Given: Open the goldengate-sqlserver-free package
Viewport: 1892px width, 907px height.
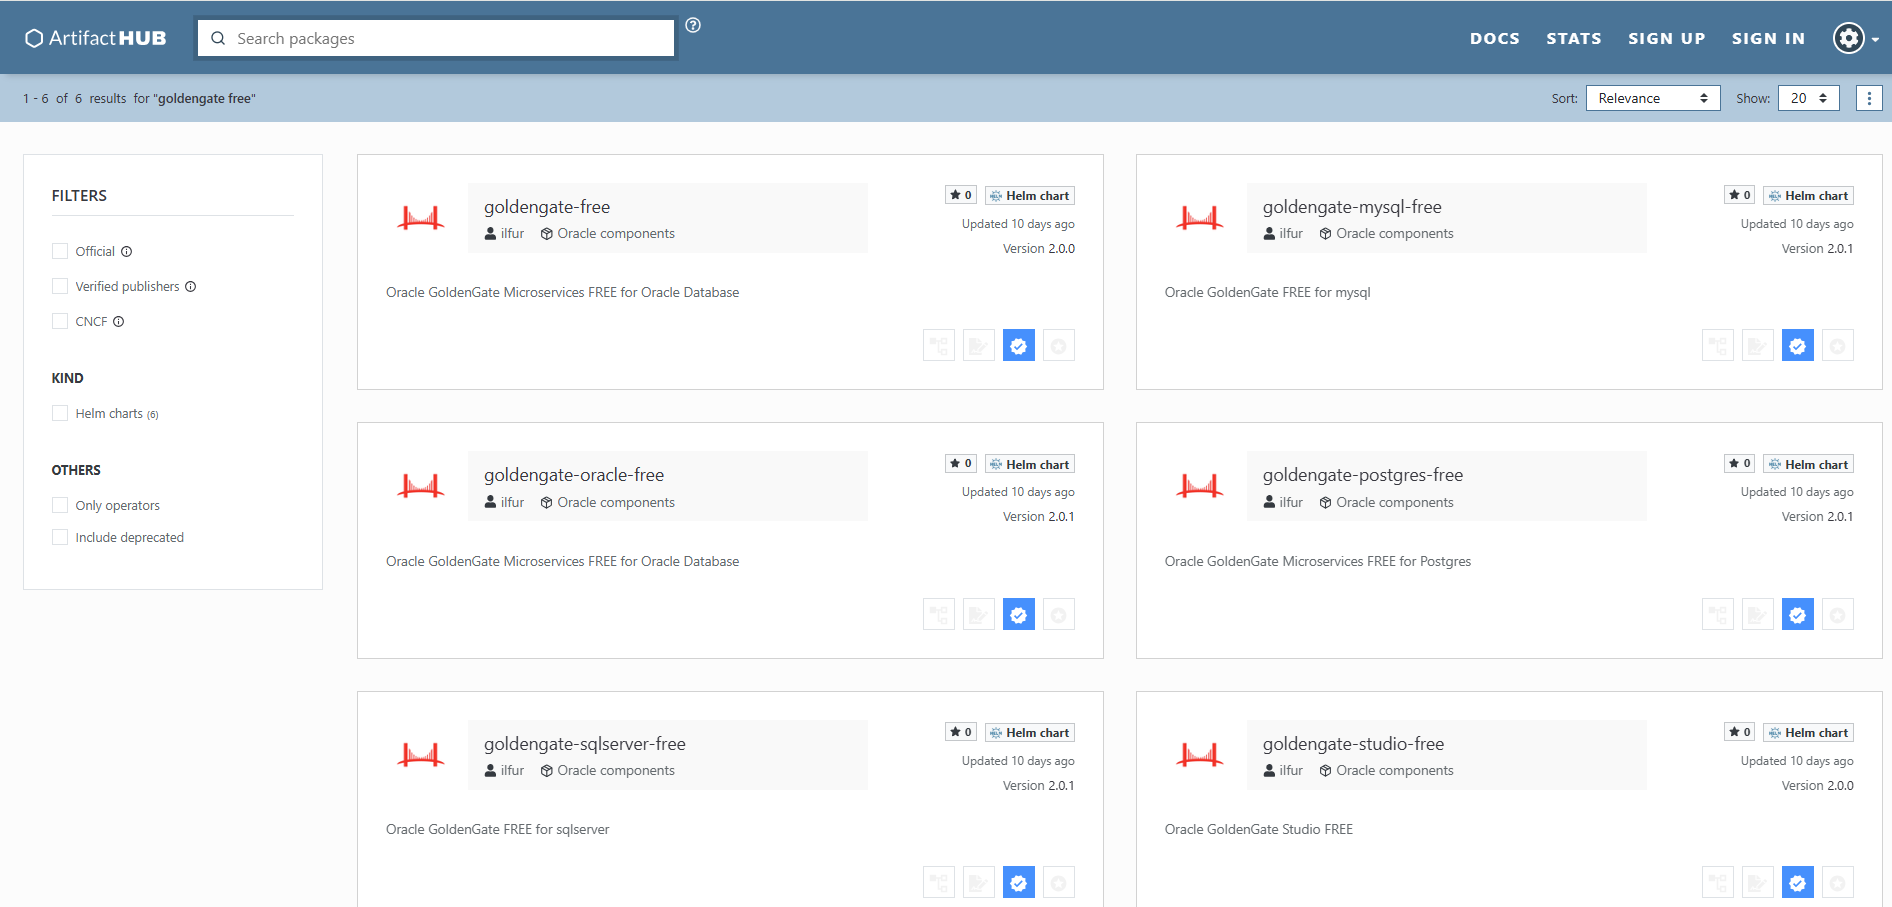Looking at the screenshot, I should (585, 744).
